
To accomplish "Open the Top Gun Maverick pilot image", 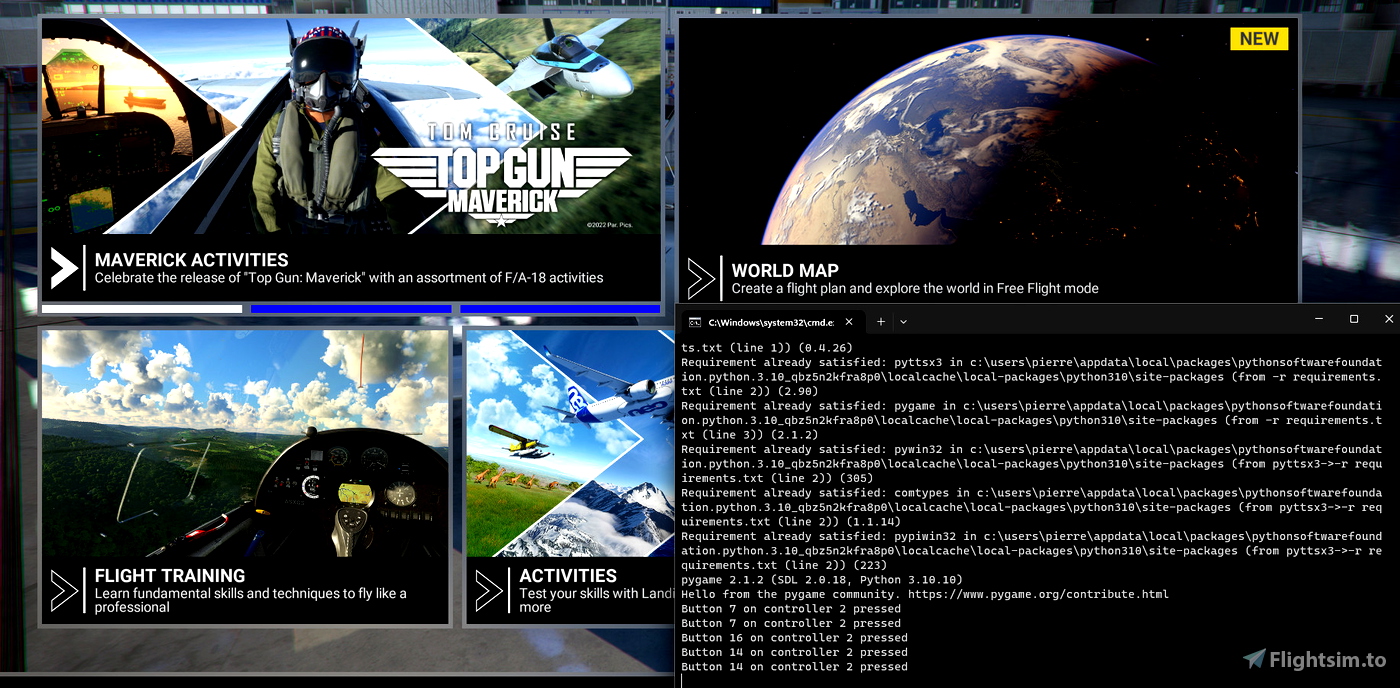I will (x=351, y=126).
